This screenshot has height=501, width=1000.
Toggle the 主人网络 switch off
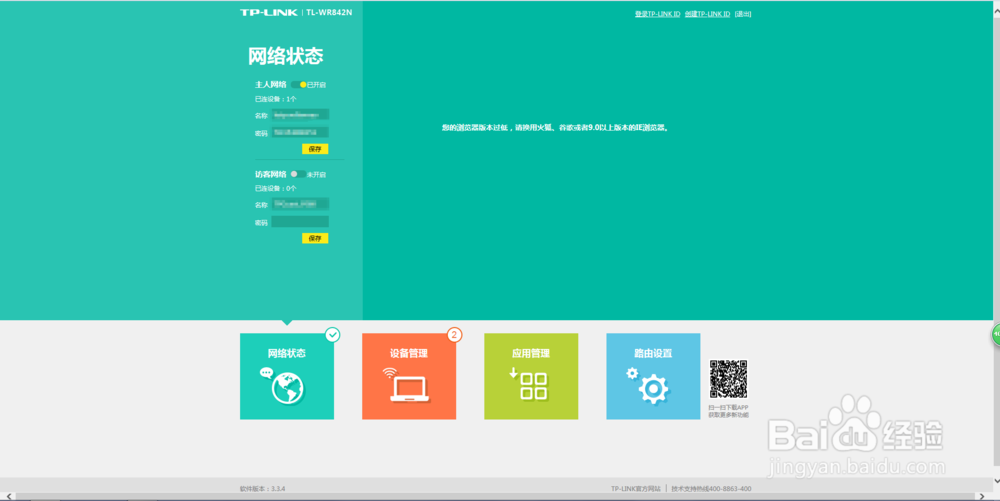pos(298,85)
